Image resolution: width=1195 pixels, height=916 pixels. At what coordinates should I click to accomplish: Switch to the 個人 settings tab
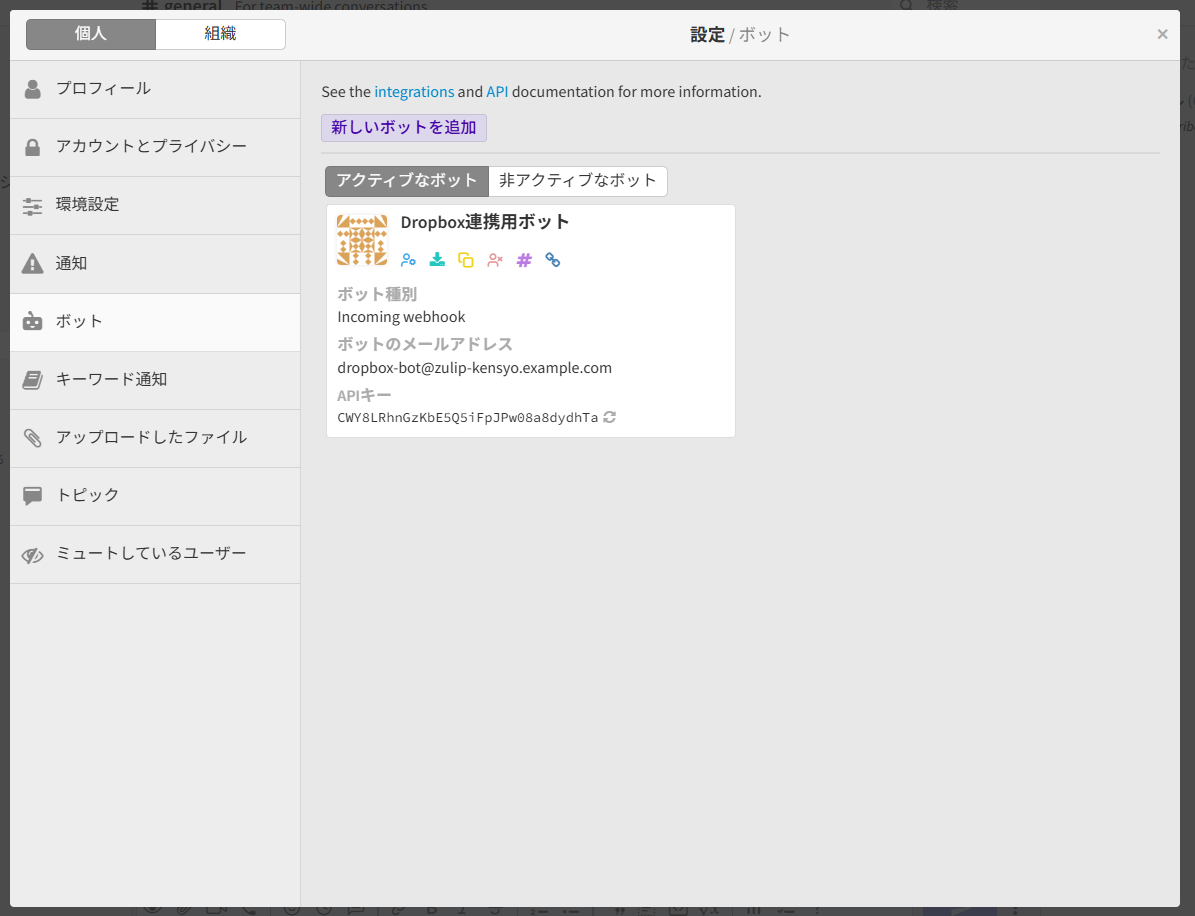[91, 34]
